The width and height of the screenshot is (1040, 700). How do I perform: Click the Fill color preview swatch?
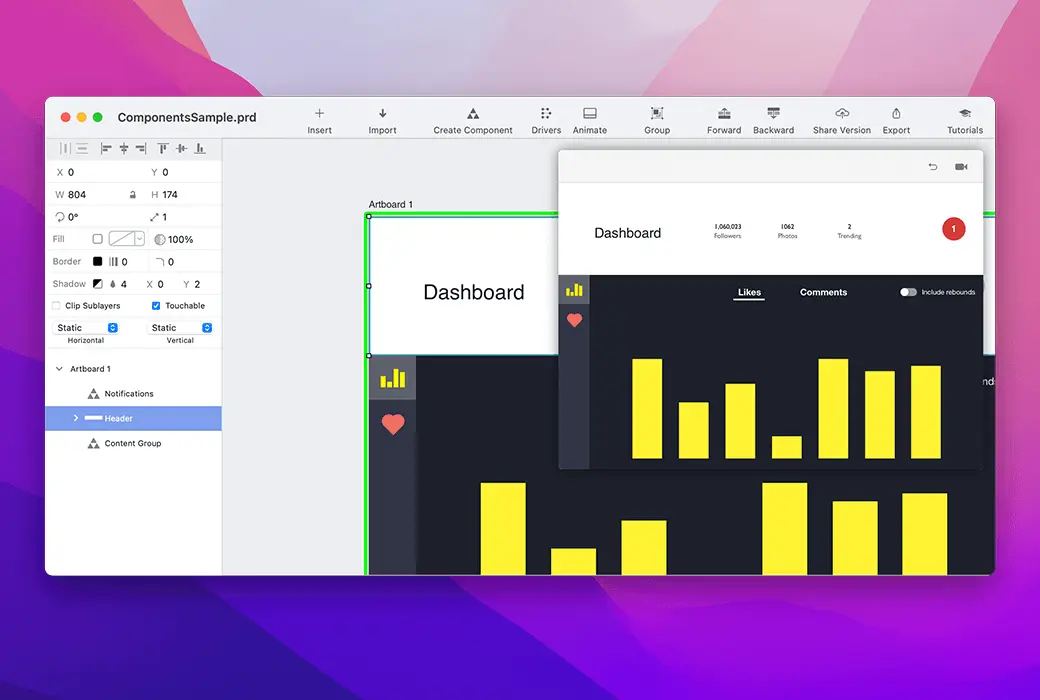(x=121, y=239)
